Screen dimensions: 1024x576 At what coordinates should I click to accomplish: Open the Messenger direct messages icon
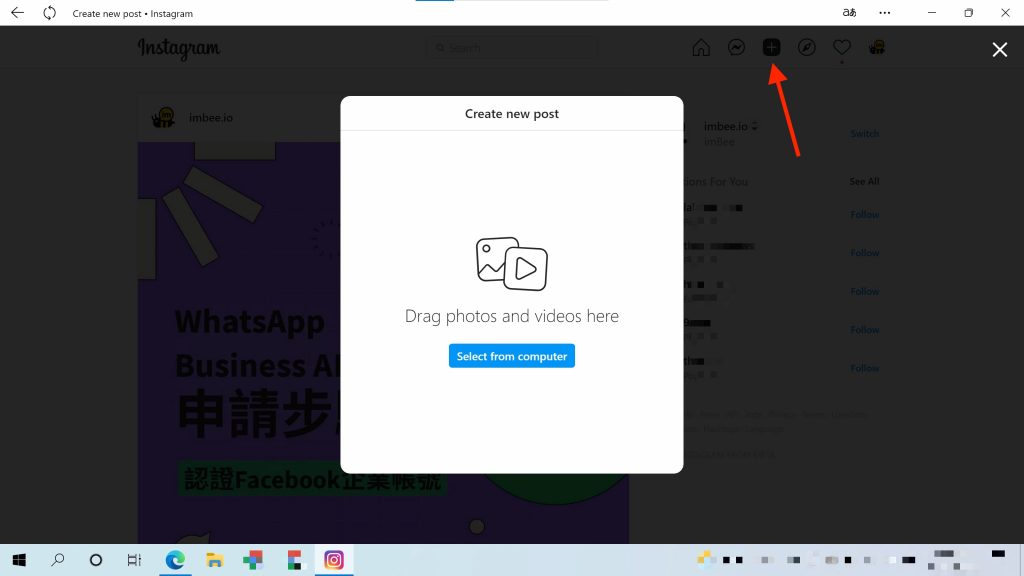[736, 48]
